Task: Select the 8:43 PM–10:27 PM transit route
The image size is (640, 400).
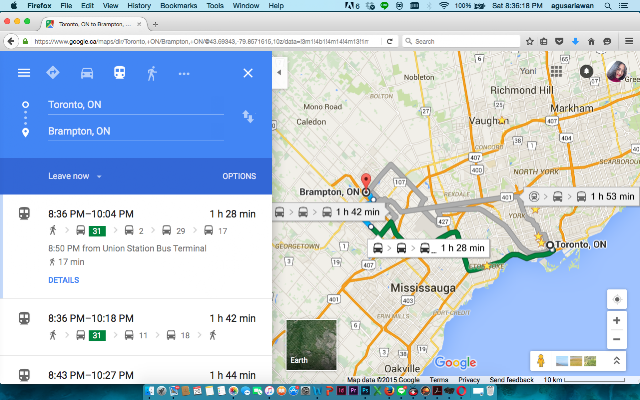Action: (137, 370)
